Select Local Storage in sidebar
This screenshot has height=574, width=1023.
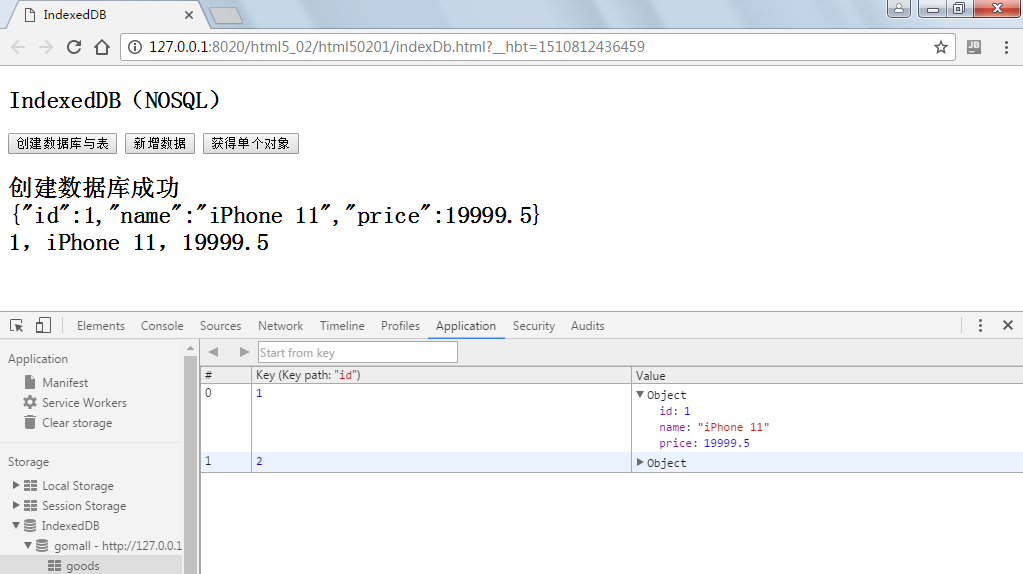click(78, 485)
